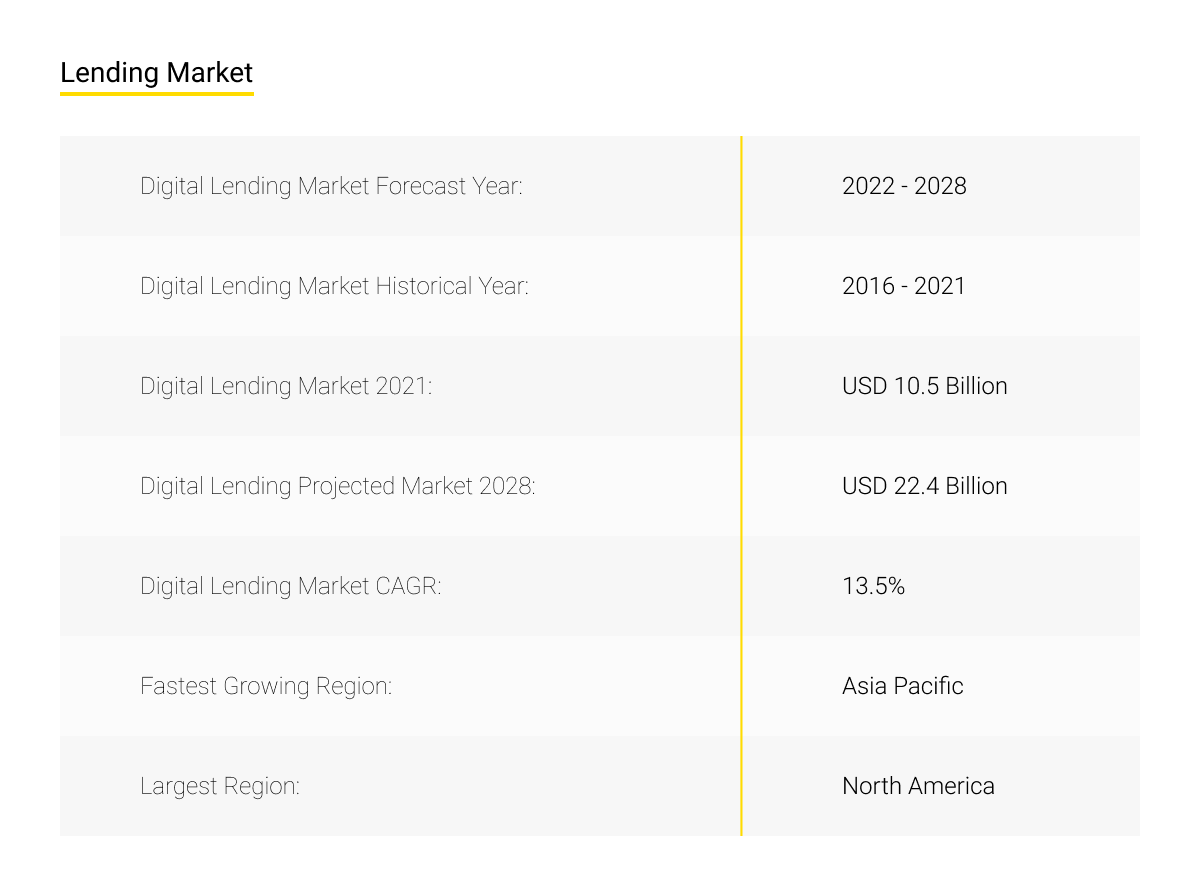
Task: Select the 2016 - 2021 historical value
Action: (903, 286)
